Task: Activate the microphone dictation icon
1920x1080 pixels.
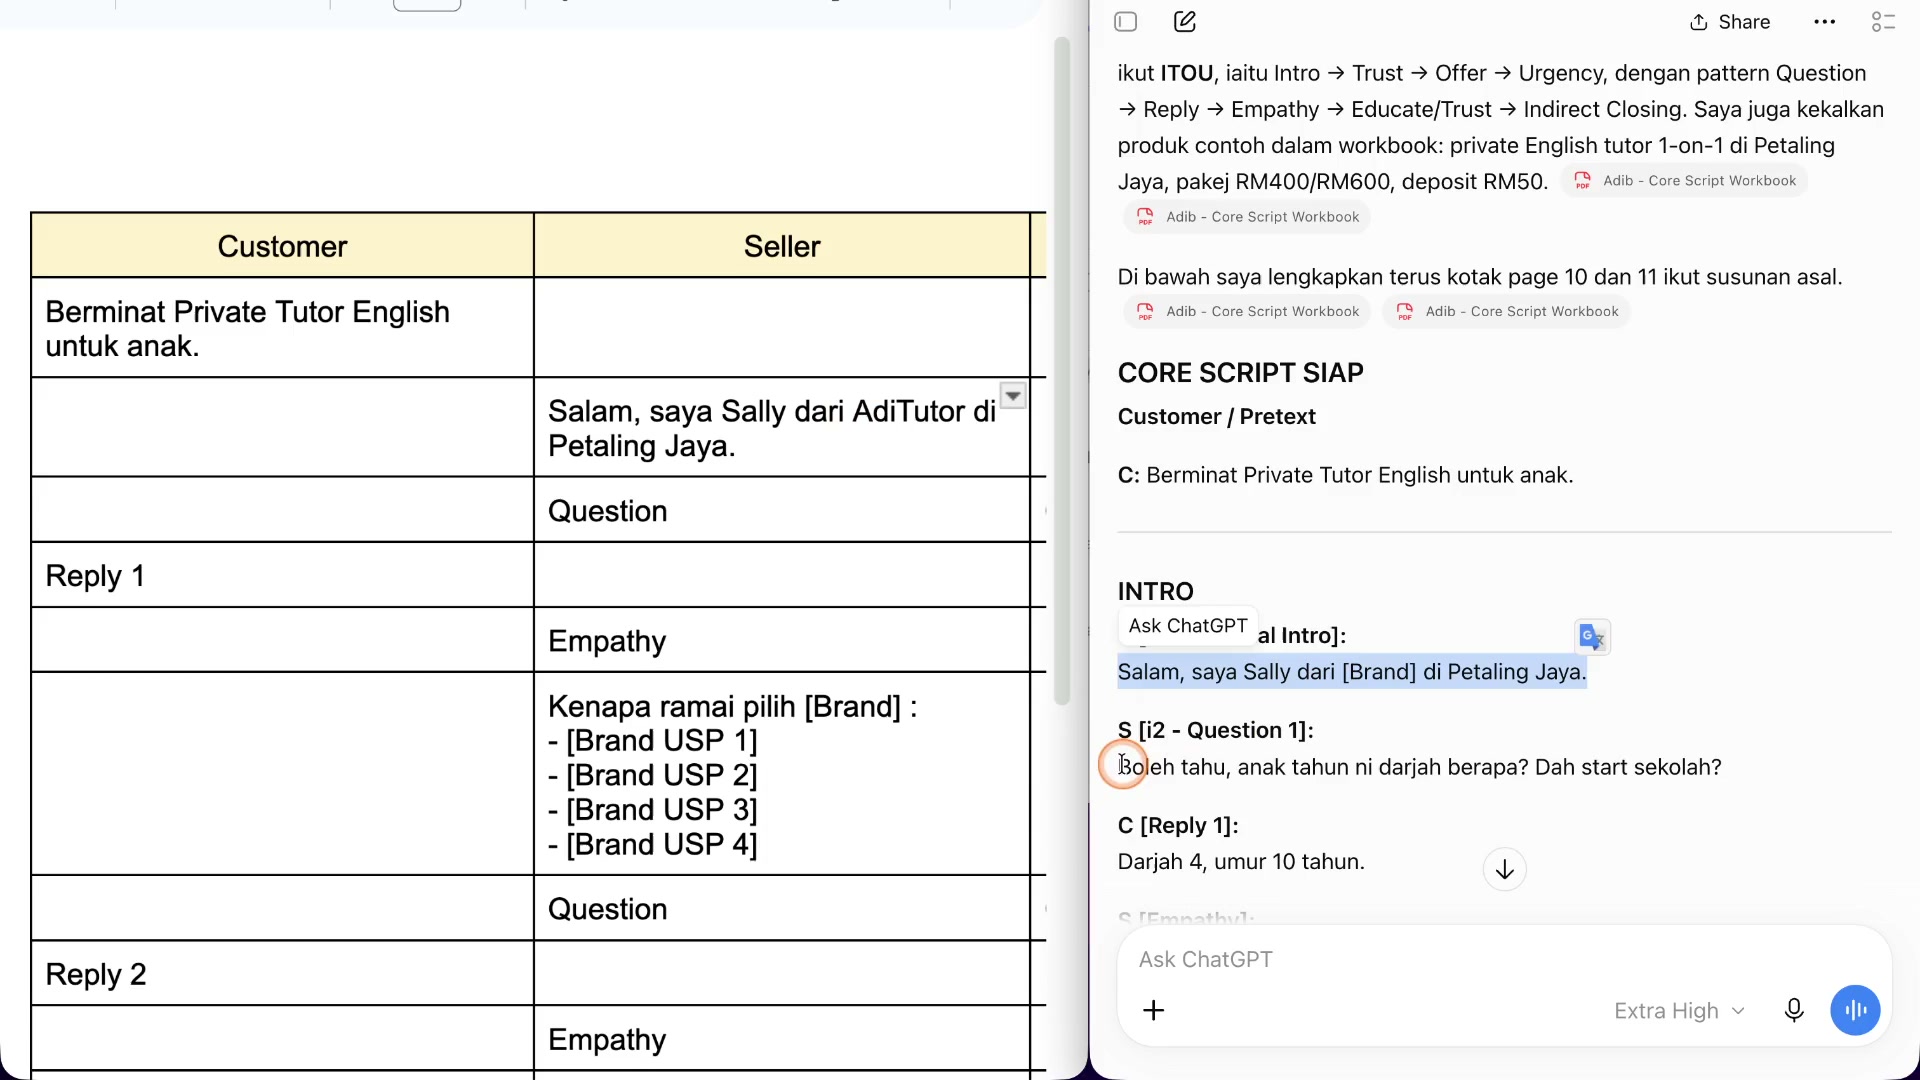Action: click(x=1795, y=1011)
